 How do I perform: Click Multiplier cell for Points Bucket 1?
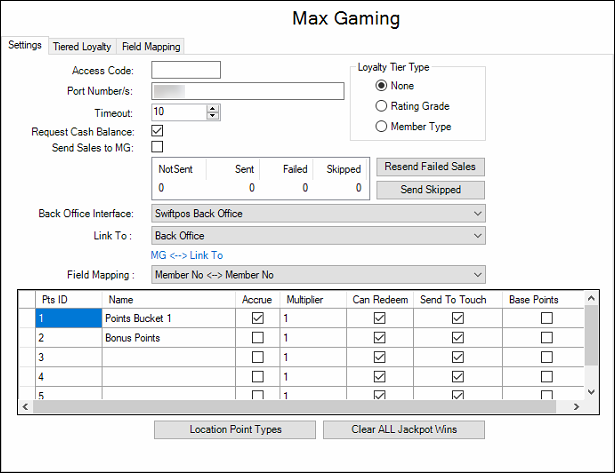[x=313, y=318]
